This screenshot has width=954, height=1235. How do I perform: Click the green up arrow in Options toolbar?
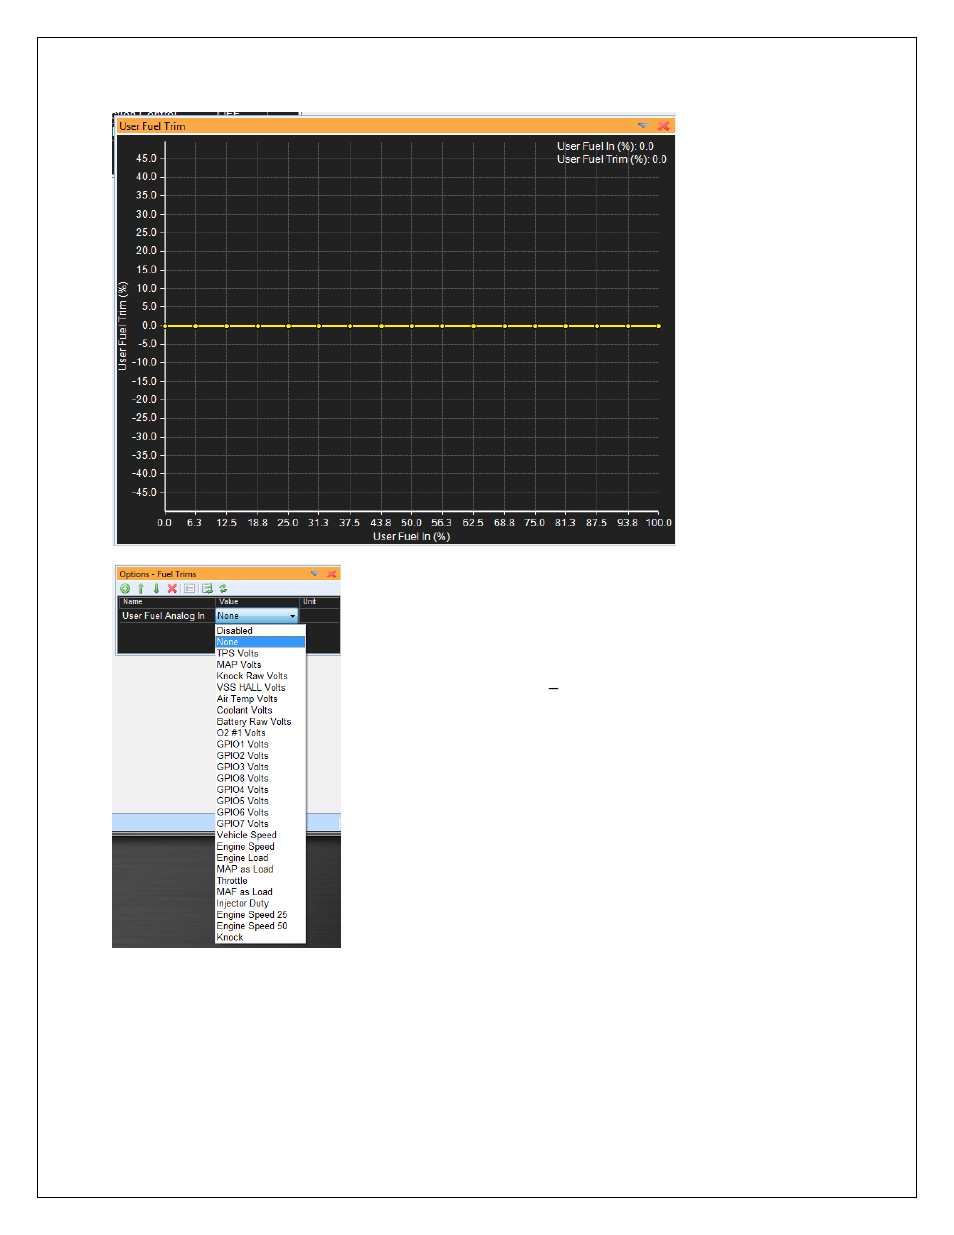click(x=141, y=588)
